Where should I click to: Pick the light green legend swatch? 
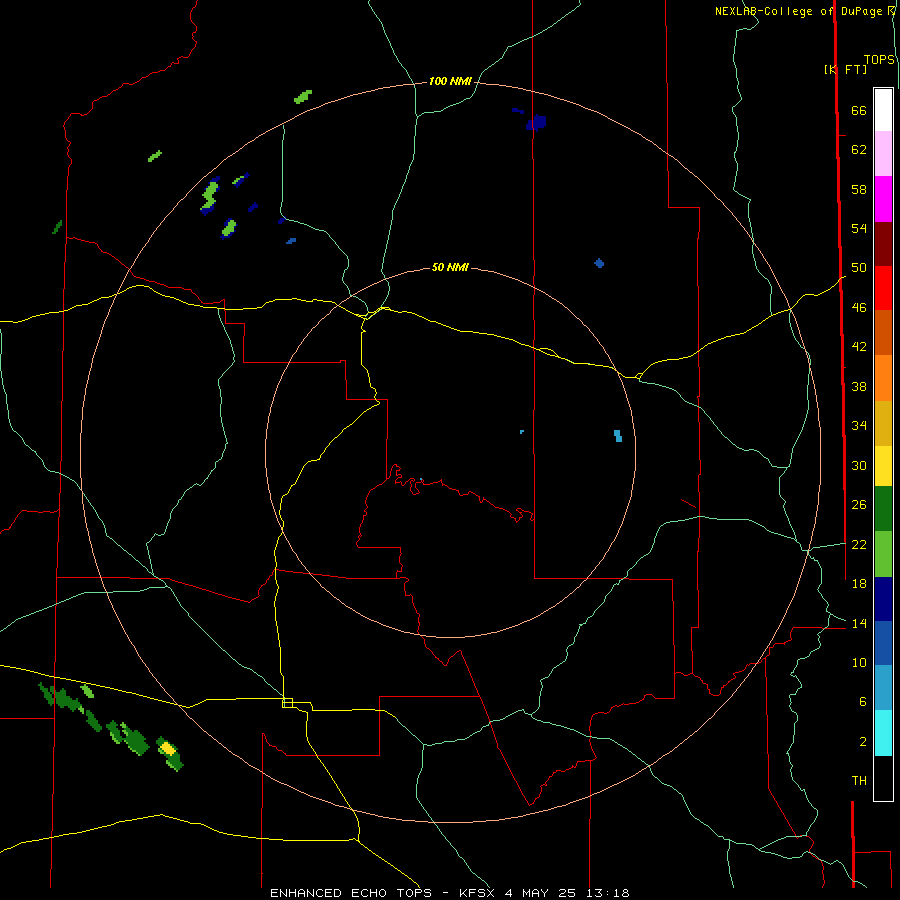pyautogui.click(x=883, y=554)
